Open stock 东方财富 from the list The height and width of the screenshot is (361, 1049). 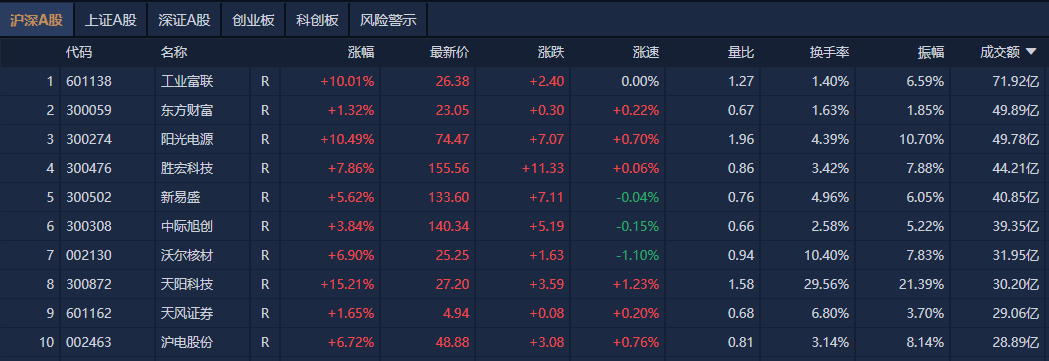187,110
